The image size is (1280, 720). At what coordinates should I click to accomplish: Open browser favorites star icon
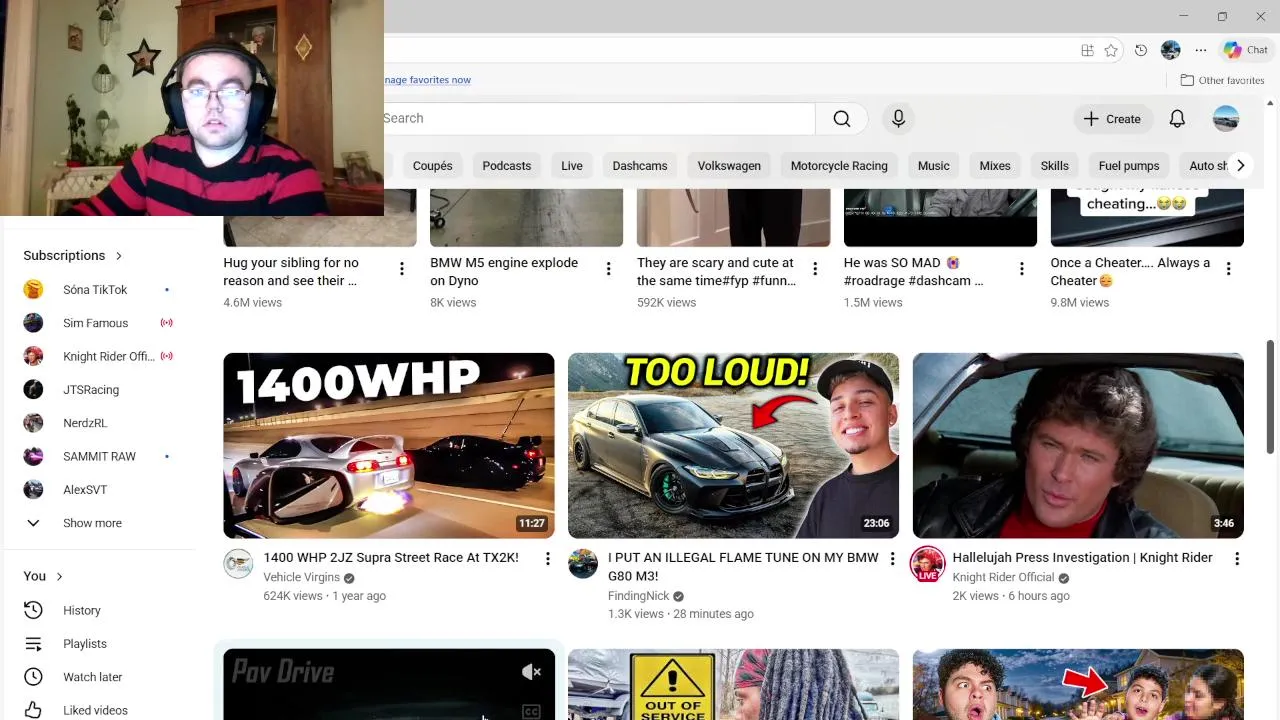click(1111, 50)
